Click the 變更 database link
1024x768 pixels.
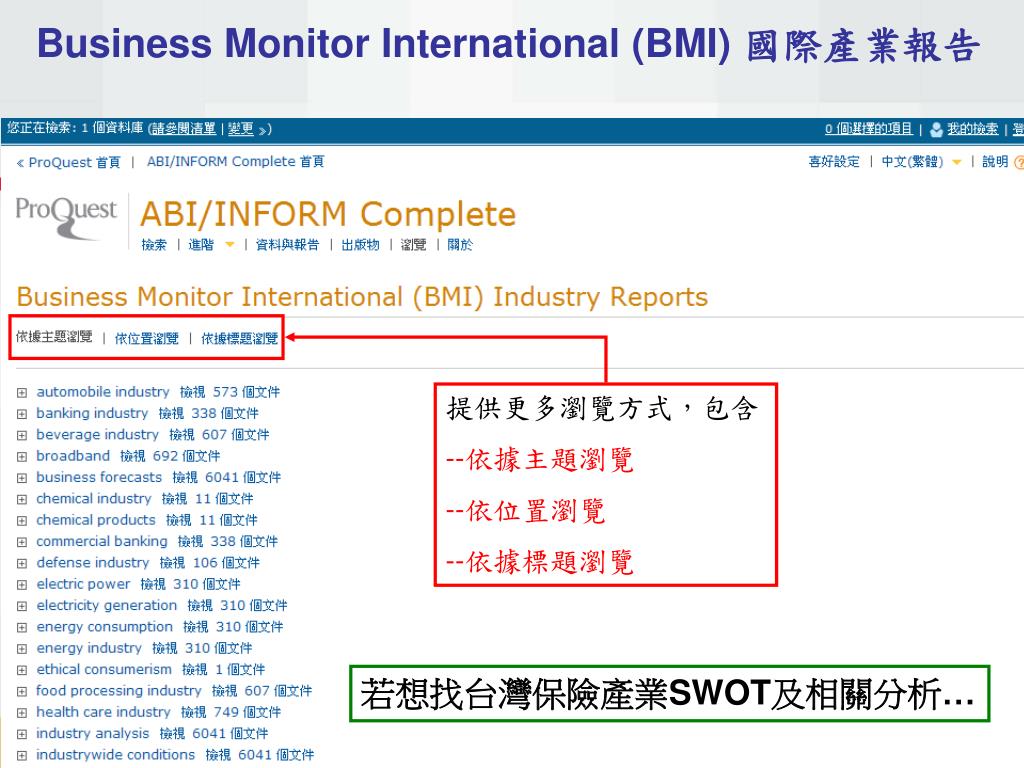click(x=240, y=129)
